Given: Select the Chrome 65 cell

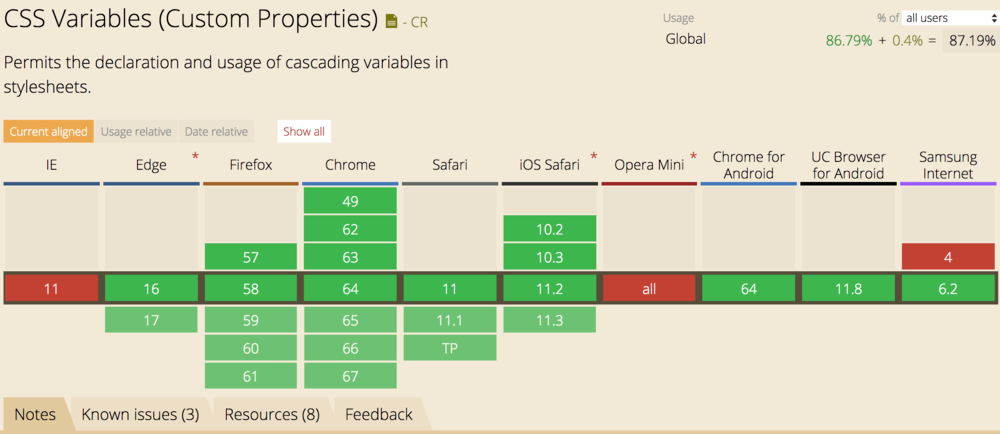Looking at the screenshot, I should pos(350,320).
